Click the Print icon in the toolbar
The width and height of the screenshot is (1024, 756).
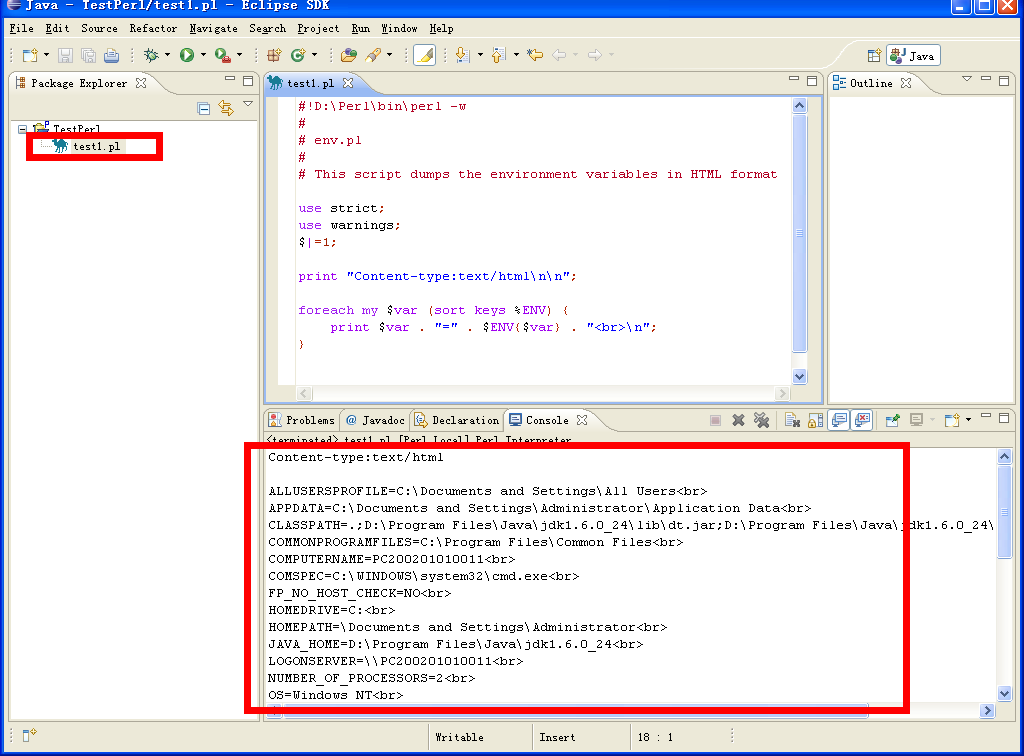(x=111, y=55)
